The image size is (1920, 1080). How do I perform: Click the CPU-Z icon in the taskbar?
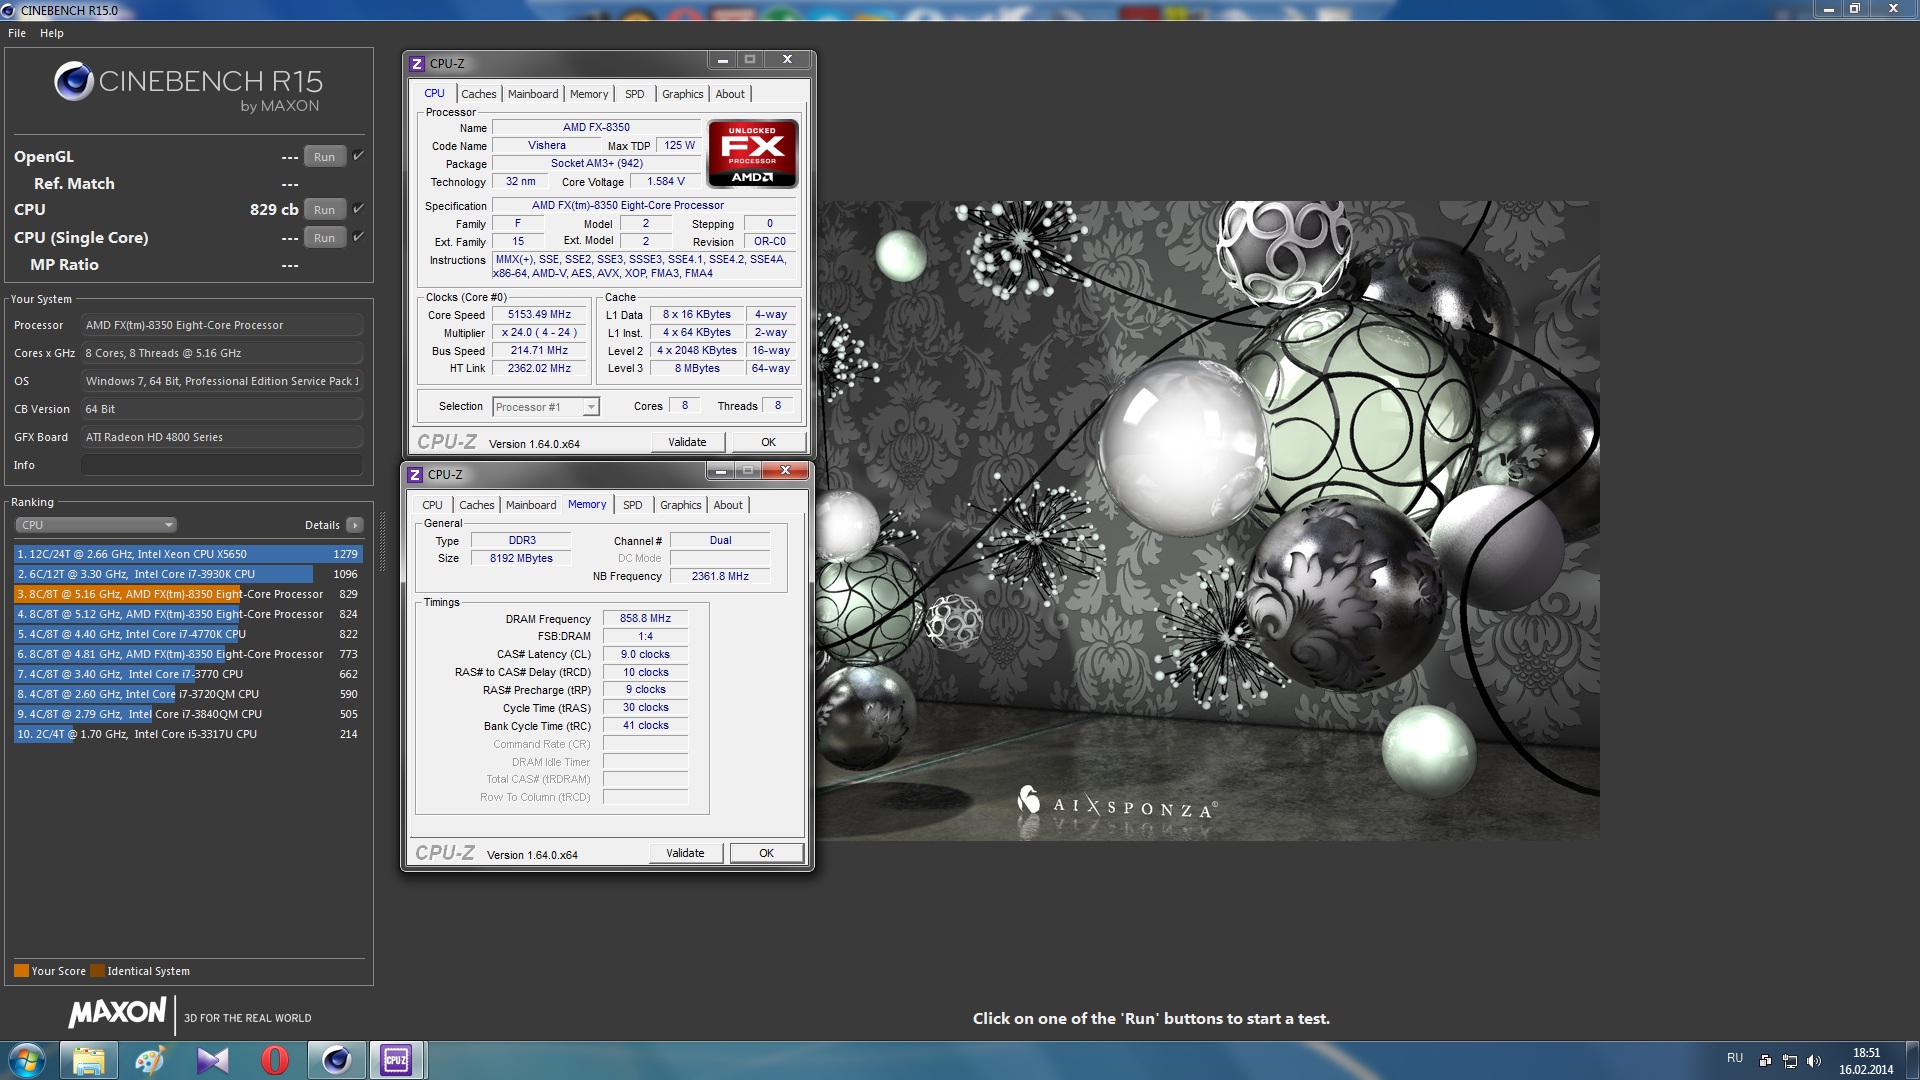(x=396, y=1060)
